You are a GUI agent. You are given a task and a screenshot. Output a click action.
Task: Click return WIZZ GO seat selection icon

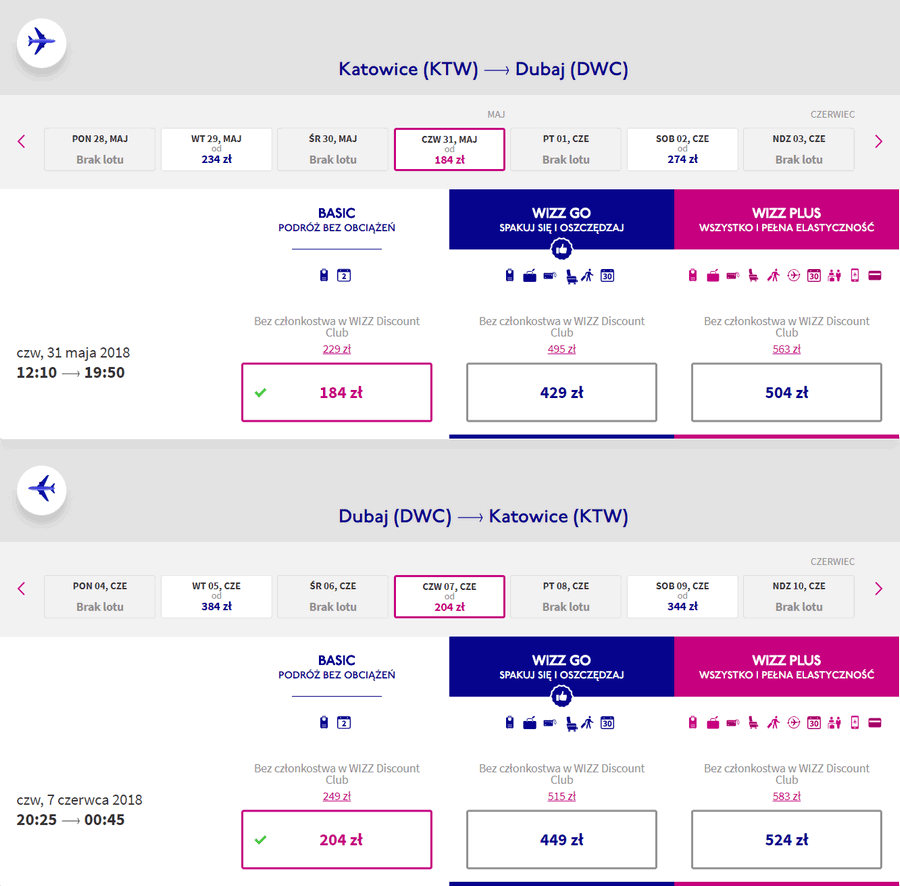571,724
